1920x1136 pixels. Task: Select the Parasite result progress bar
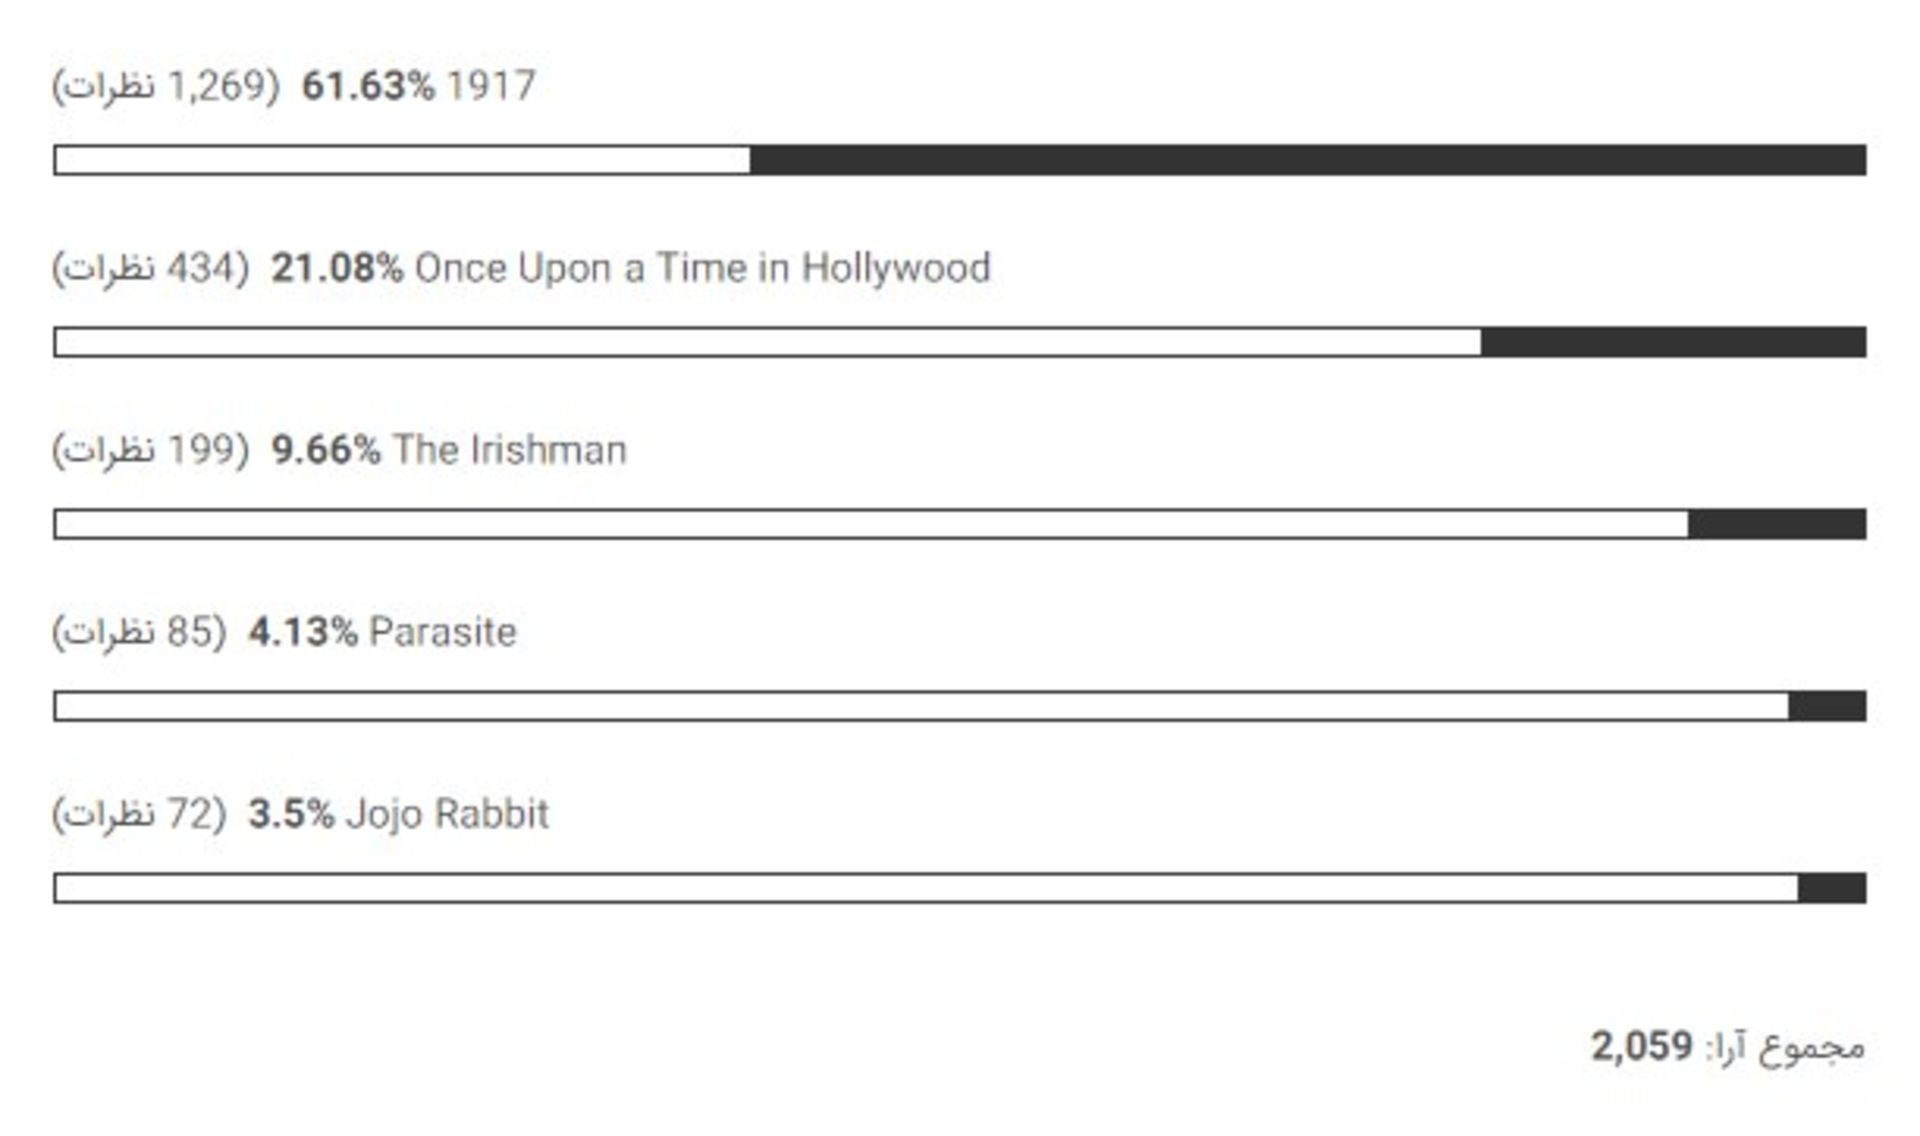960,706
